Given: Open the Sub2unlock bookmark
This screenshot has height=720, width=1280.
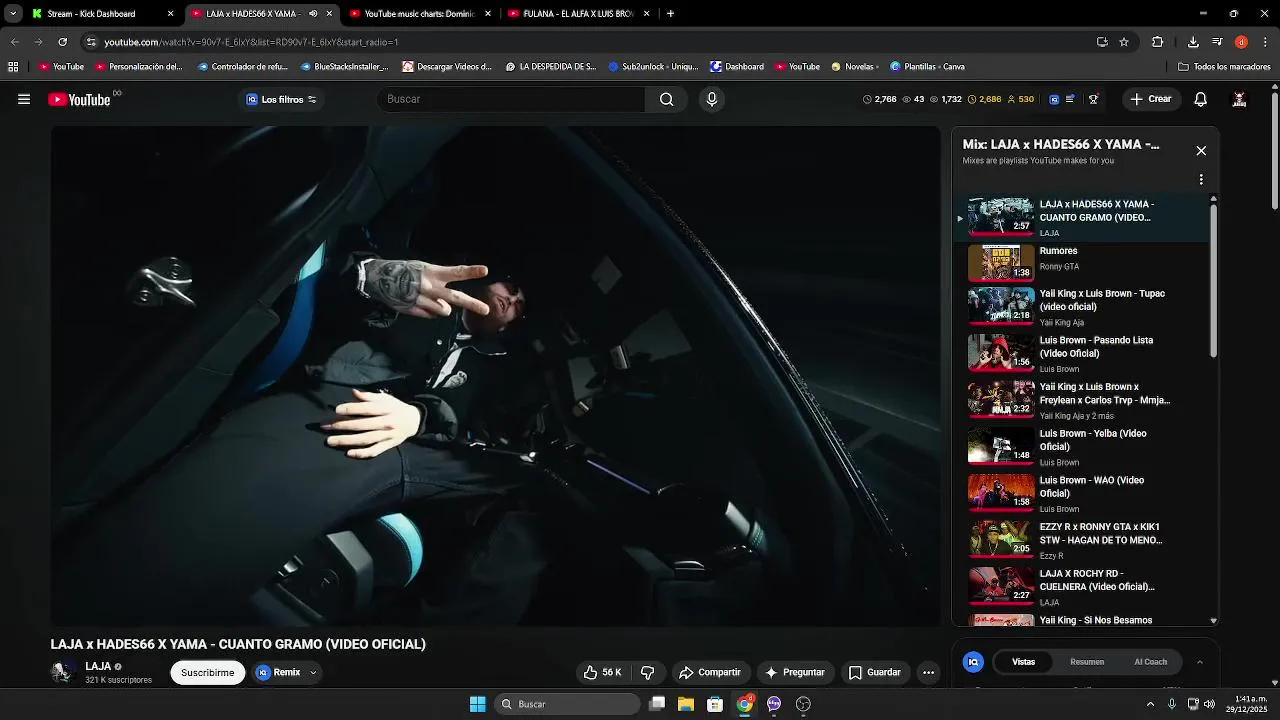Looking at the screenshot, I should (654, 67).
